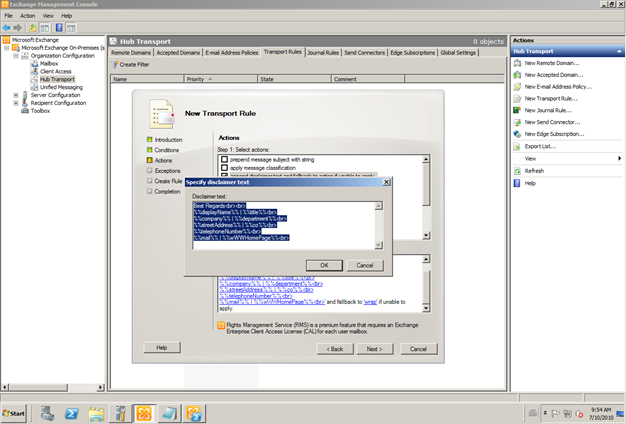
Task: Click the State column header
Action: 295,79
